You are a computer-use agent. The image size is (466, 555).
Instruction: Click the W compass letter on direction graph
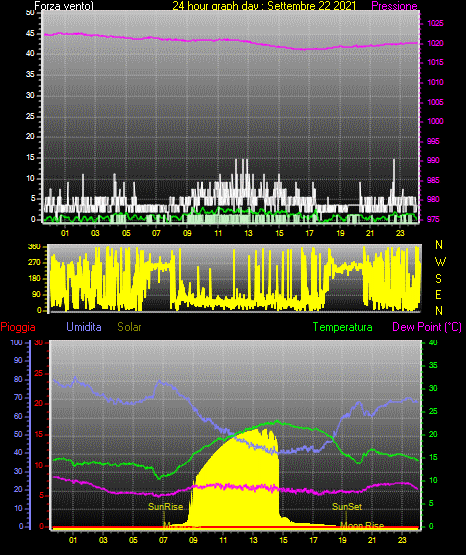click(x=440, y=262)
